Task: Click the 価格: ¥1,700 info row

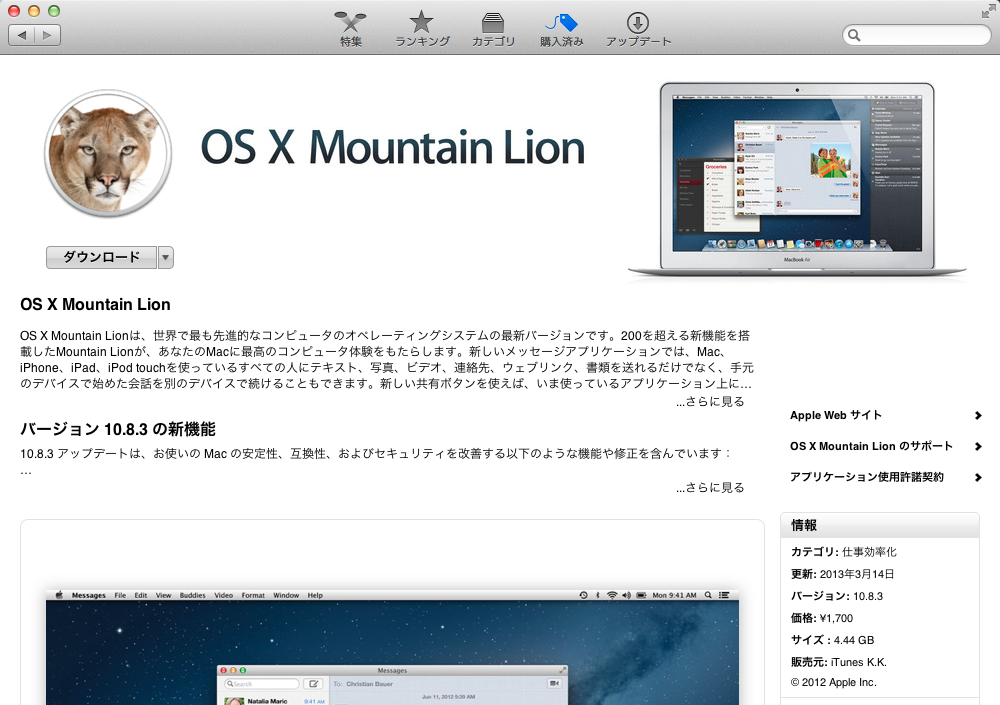Action: 821,618
